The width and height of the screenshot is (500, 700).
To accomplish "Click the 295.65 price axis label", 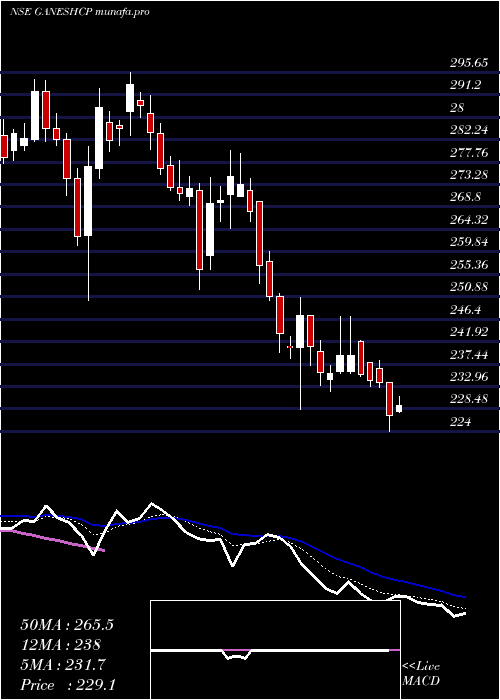I will click(x=468, y=63).
